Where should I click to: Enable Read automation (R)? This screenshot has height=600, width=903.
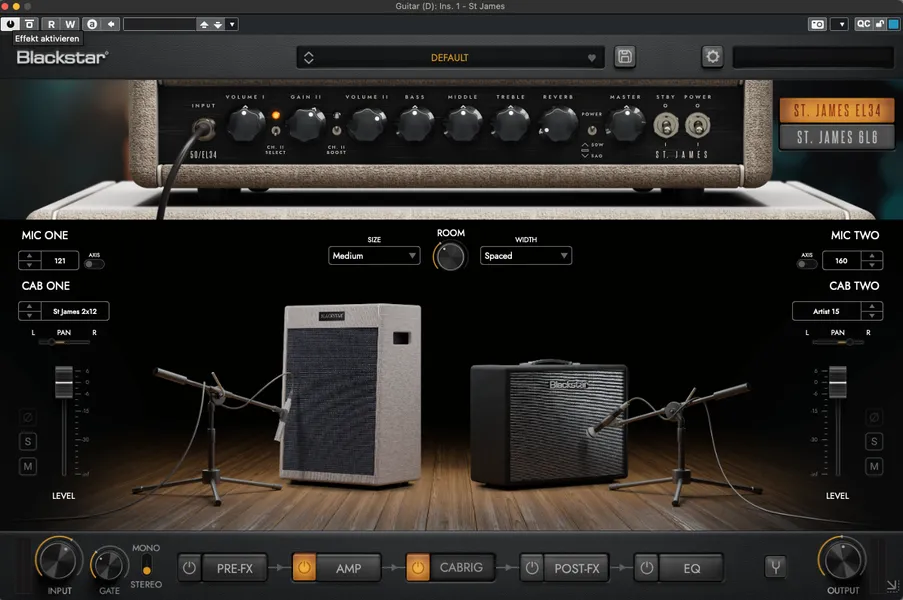(51, 24)
